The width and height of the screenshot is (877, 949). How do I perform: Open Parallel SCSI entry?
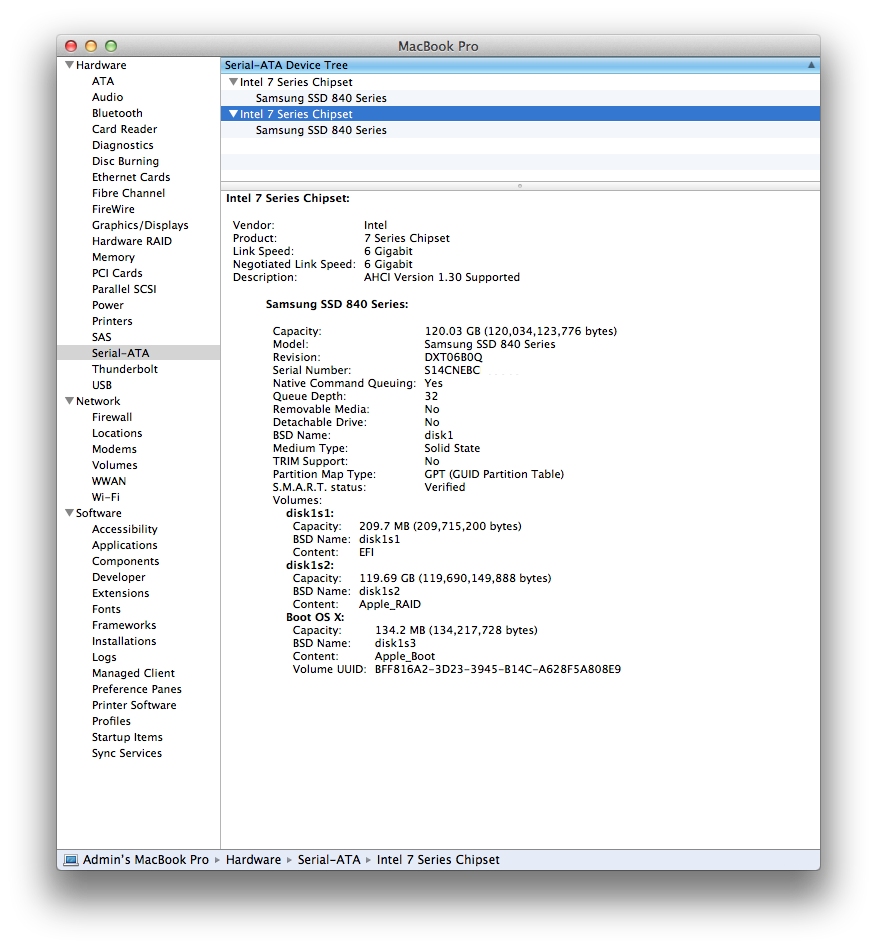(x=124, y=289)
